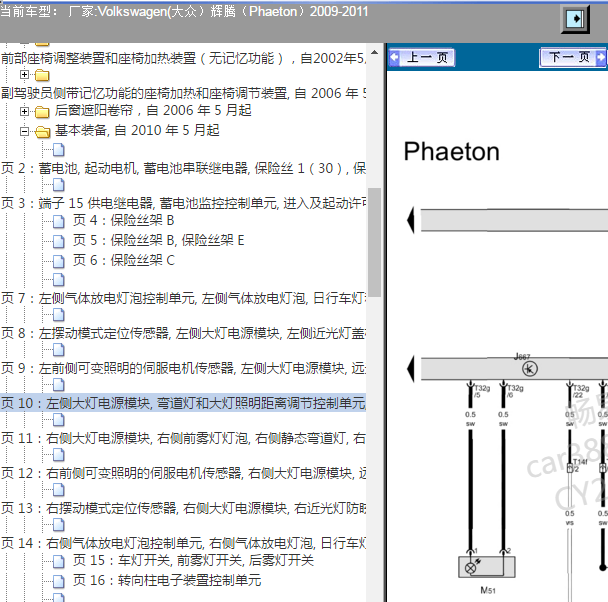Screen dimensions: 608x602
Task: Open page 15 车灯开关 document icon
Action: (59, 561)
